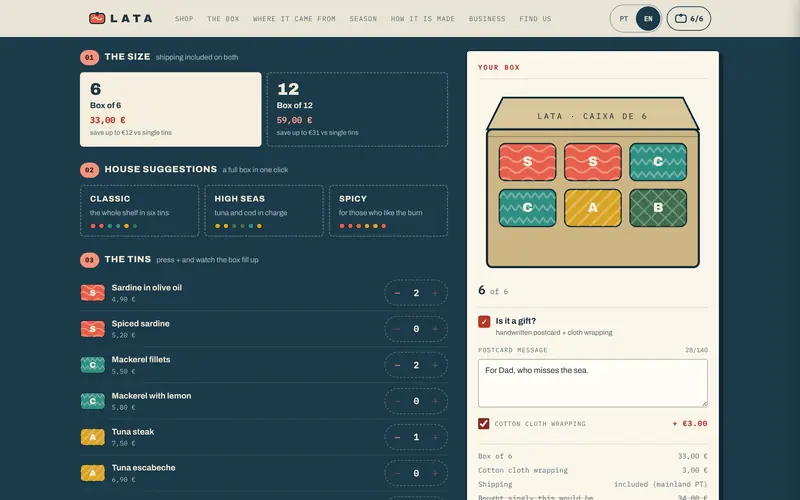Click the step 03 badge by The Tins
The image size is (800, 500).
click(89, 260)
